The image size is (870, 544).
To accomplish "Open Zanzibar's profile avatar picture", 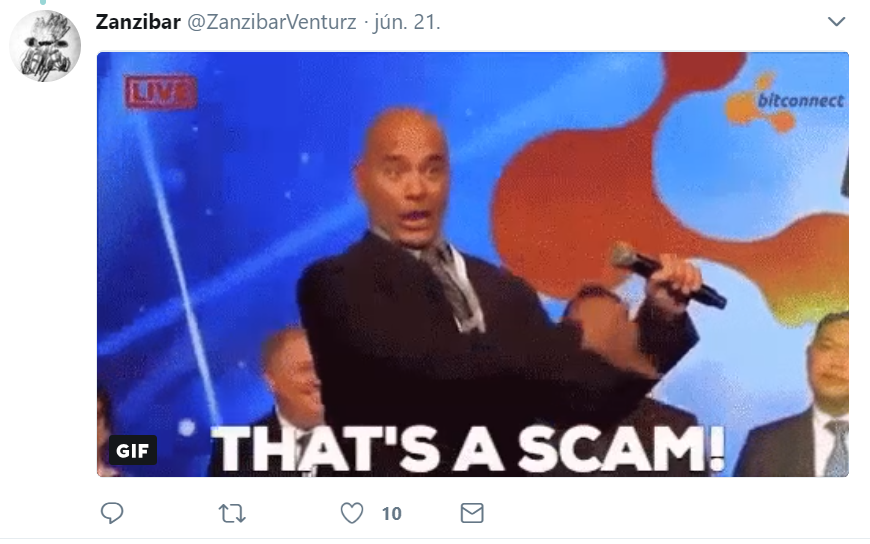I will coord(45,46).
